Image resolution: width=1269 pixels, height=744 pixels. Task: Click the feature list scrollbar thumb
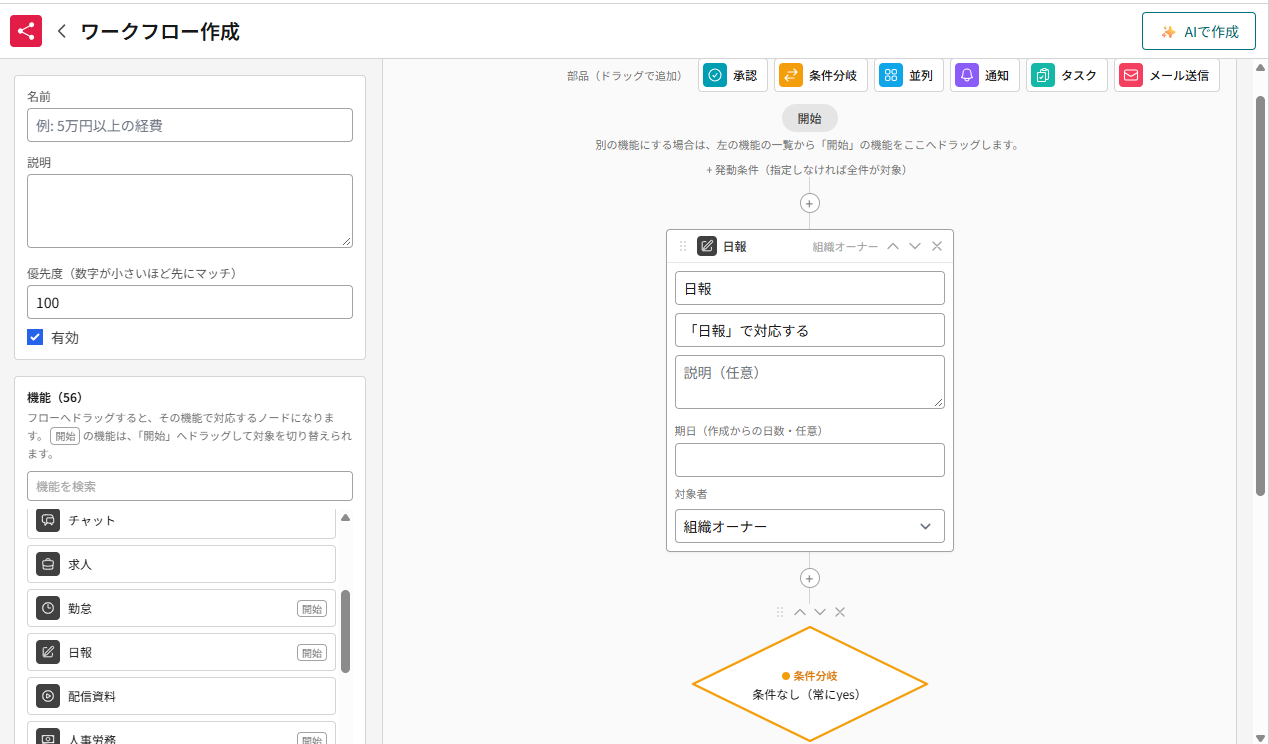[x=345, y=631]
